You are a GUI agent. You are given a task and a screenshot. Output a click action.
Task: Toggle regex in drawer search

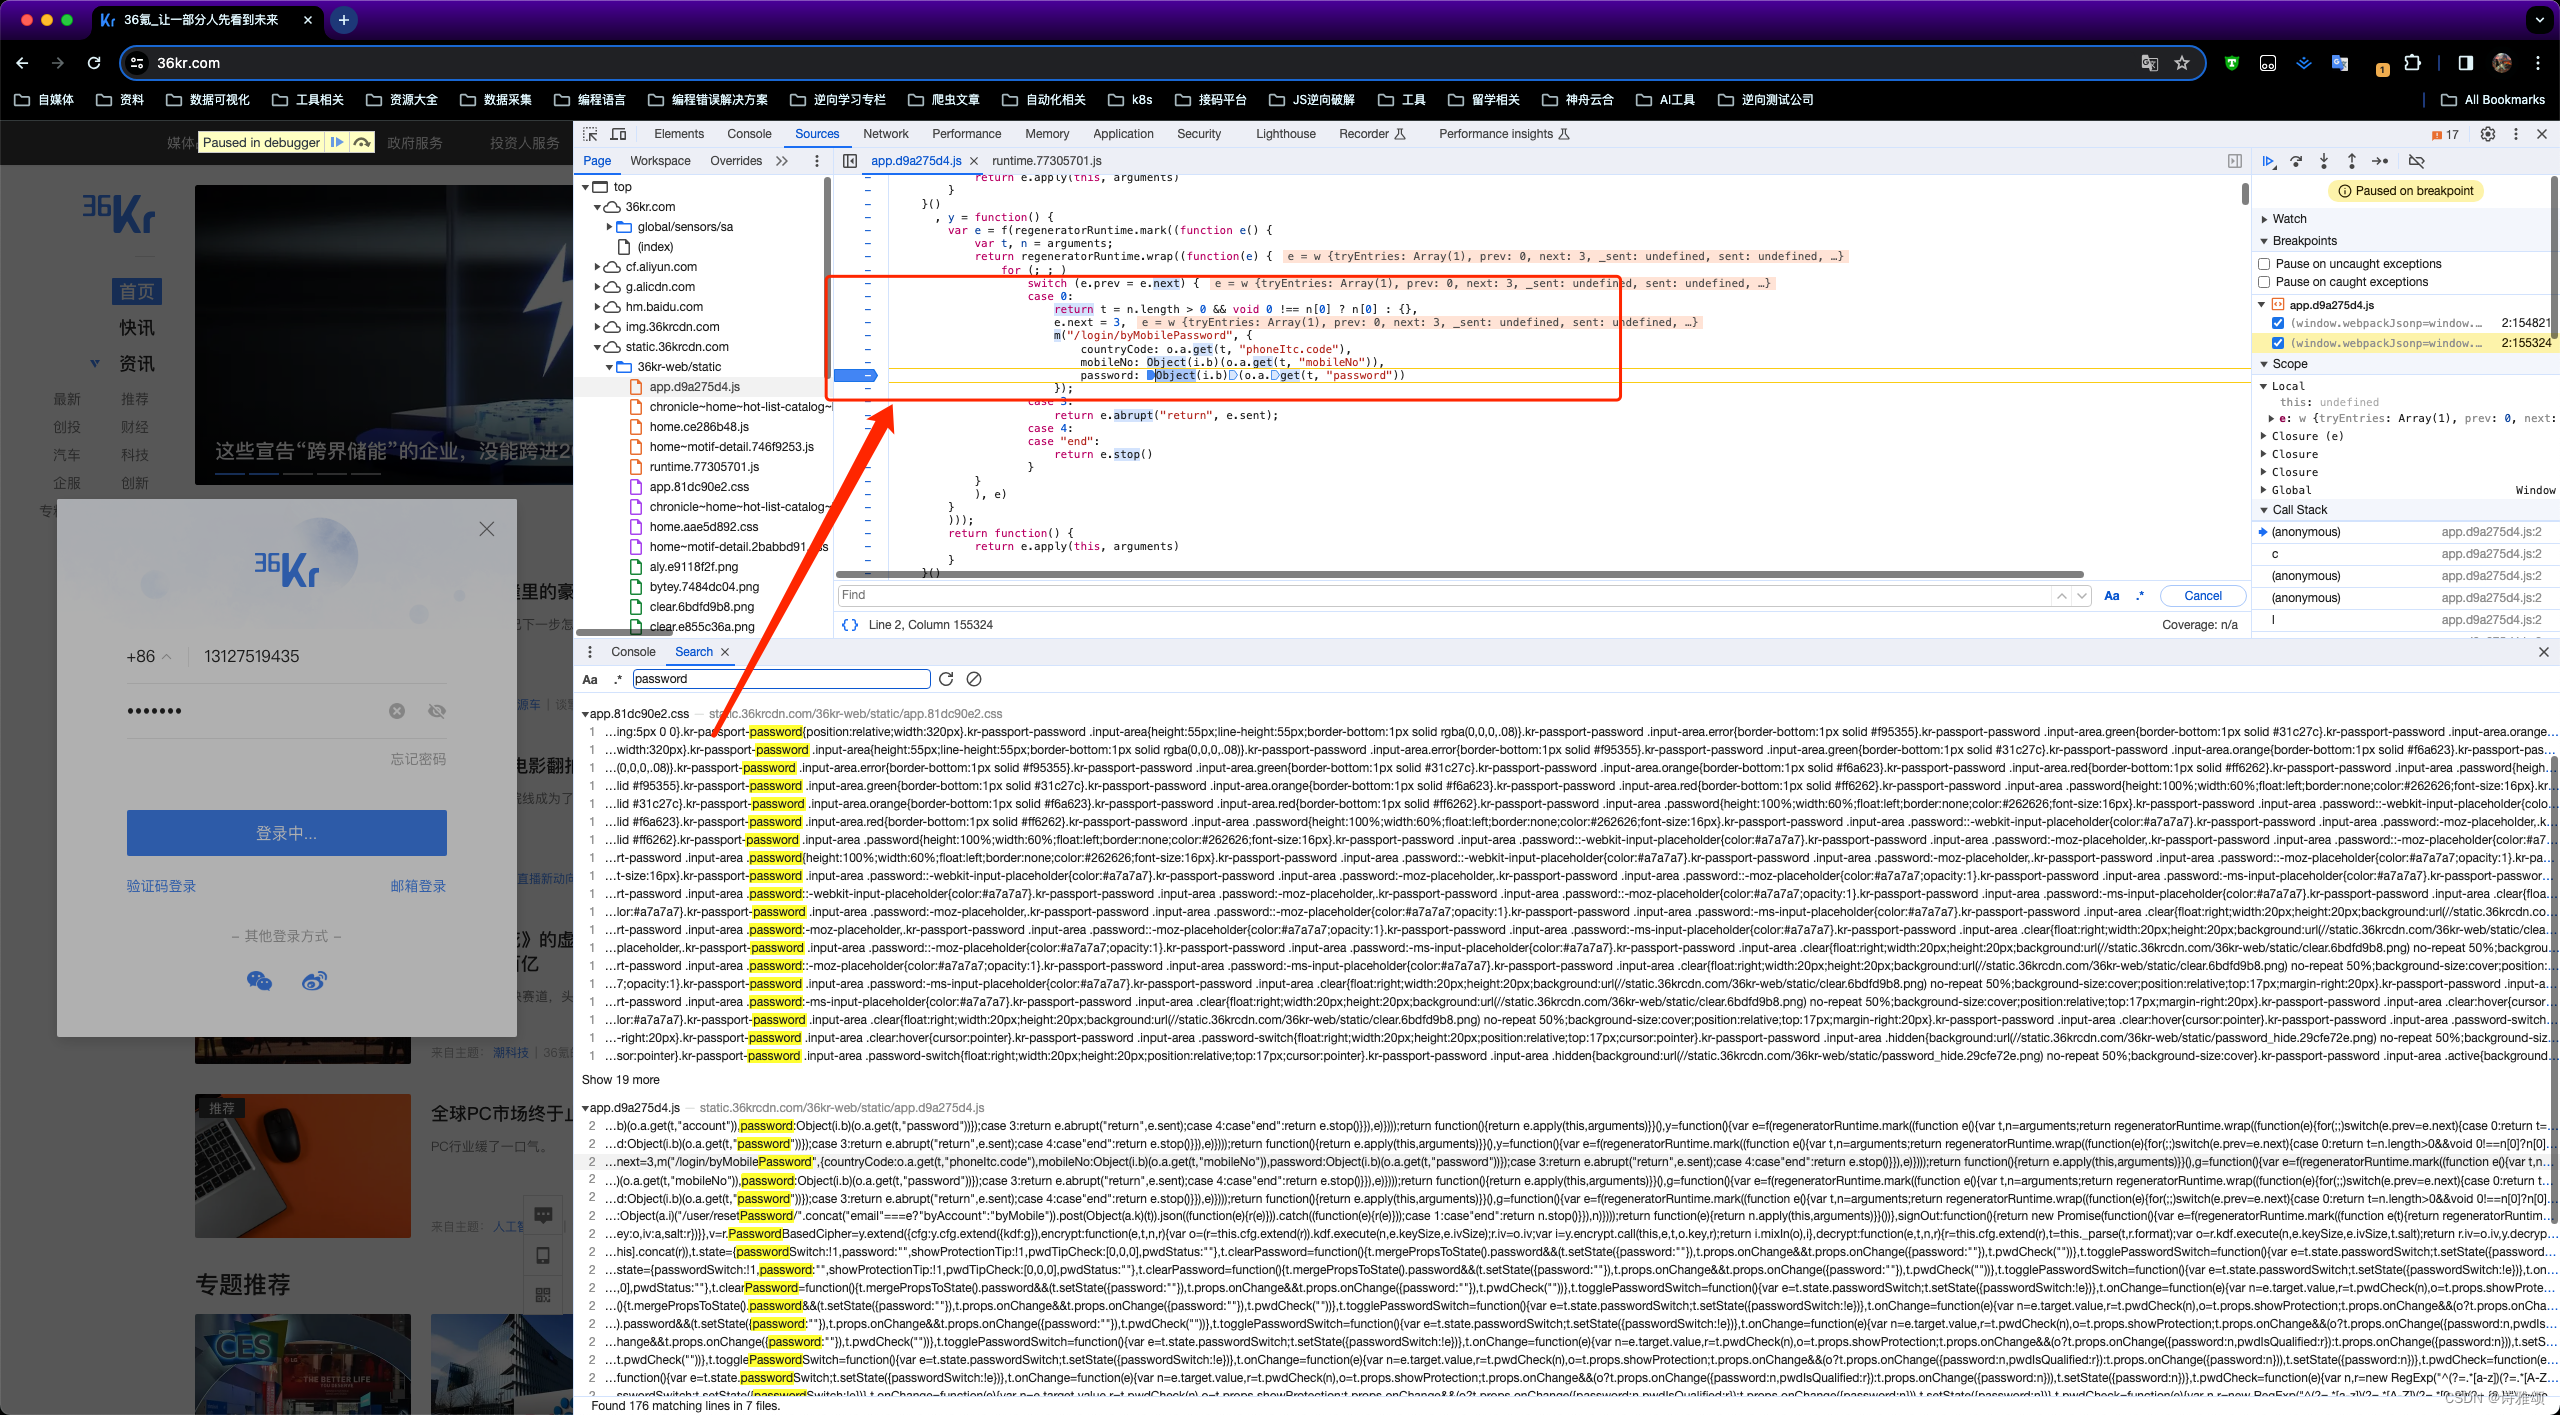click(x=617, y=679)
